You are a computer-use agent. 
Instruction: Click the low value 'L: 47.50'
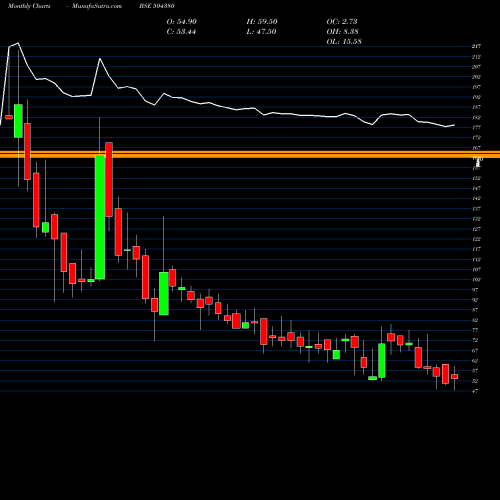(261, 32)
